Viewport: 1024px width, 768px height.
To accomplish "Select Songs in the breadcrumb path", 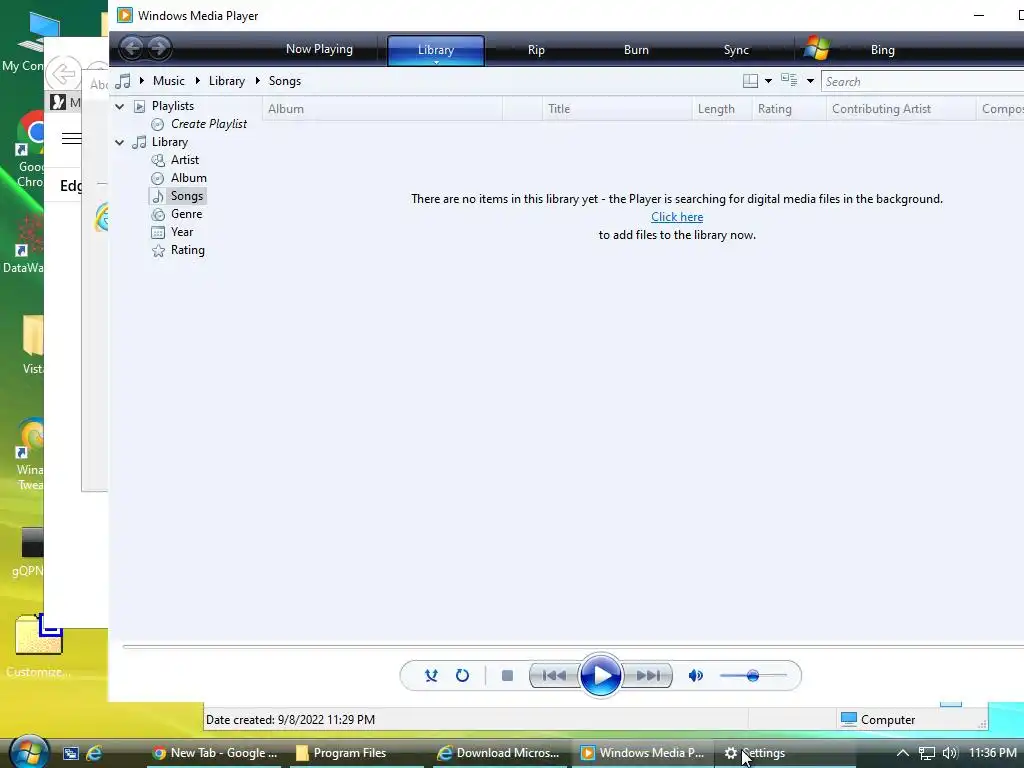I will (285, 81).
